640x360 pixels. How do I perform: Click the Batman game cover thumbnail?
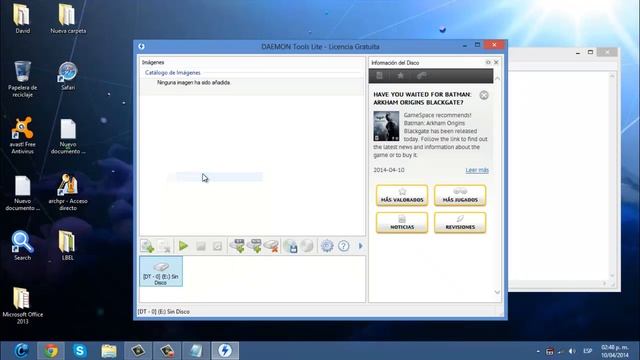tap(386, 126)
